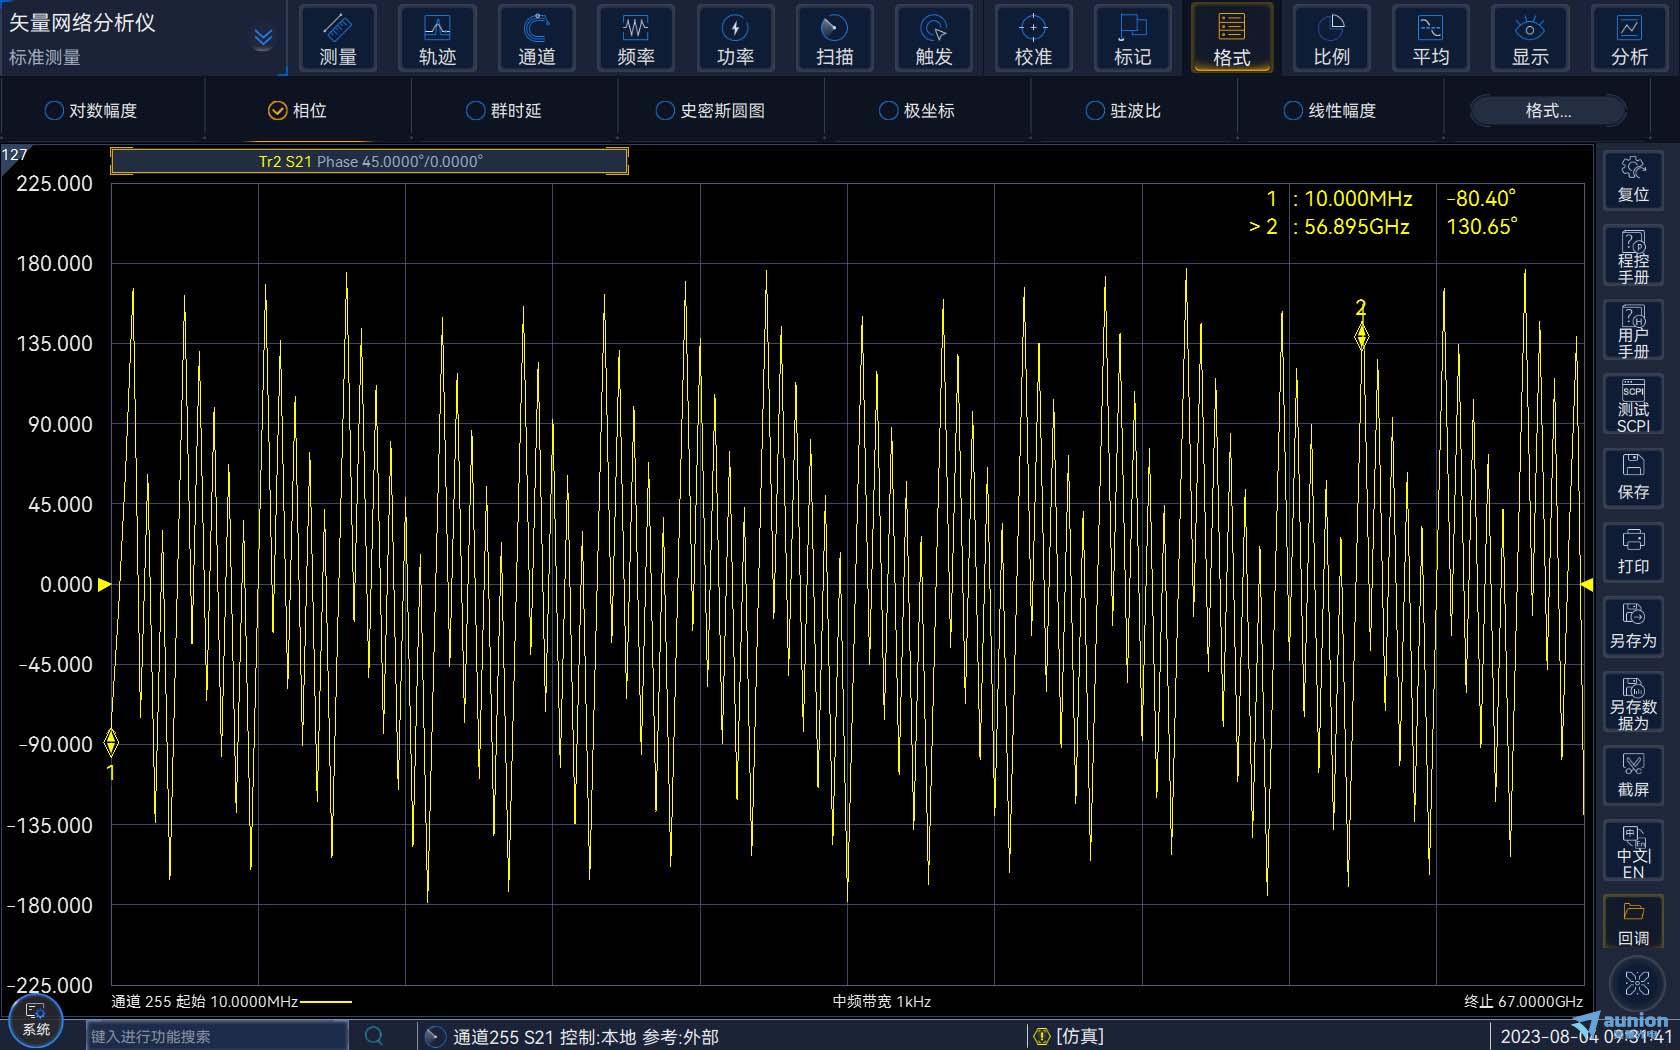The image size is (1680, 1050).
Task: Click the 另存为 (Save As) icon
Action: click(x=1633, y=627)
